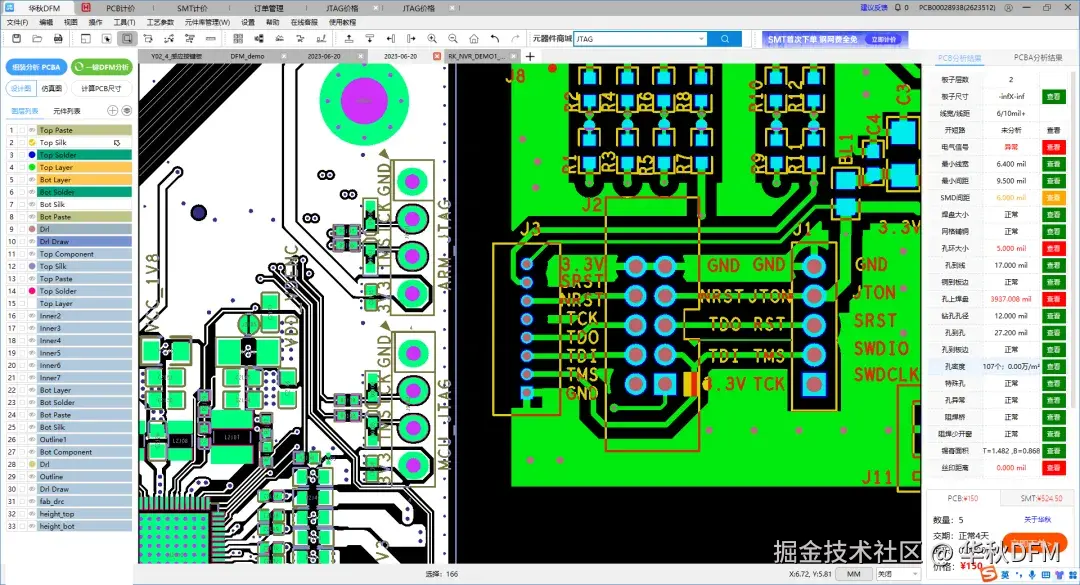Toggle visibility eye of Bot Layer row 5

coord(32,180)
